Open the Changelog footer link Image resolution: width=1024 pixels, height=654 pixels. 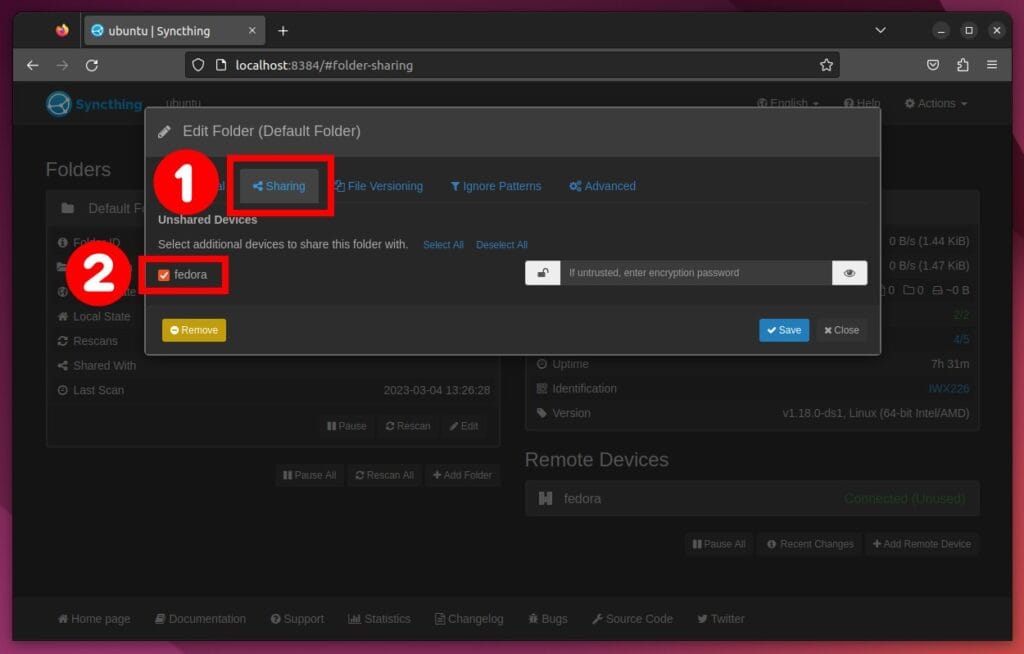point(469,619)
